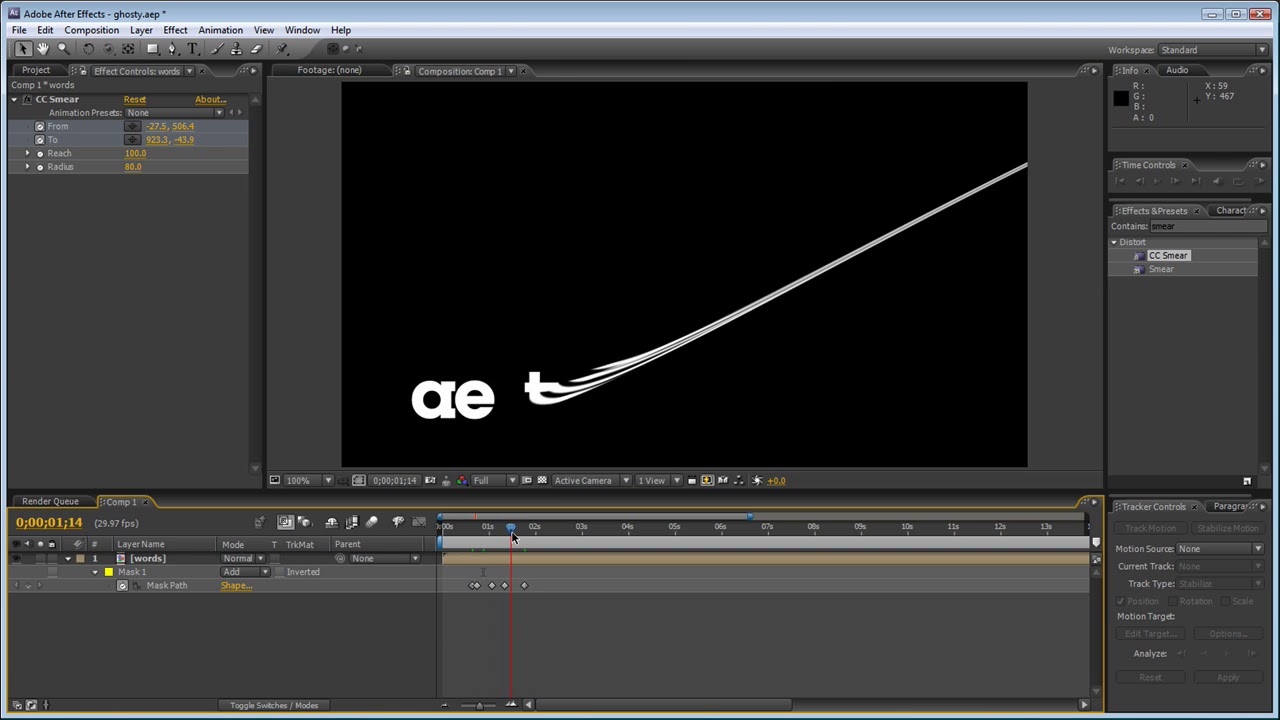This screenshot has height=720, width=1280.
Task: Click the About link for CC Smear
Action: [211, 99]
